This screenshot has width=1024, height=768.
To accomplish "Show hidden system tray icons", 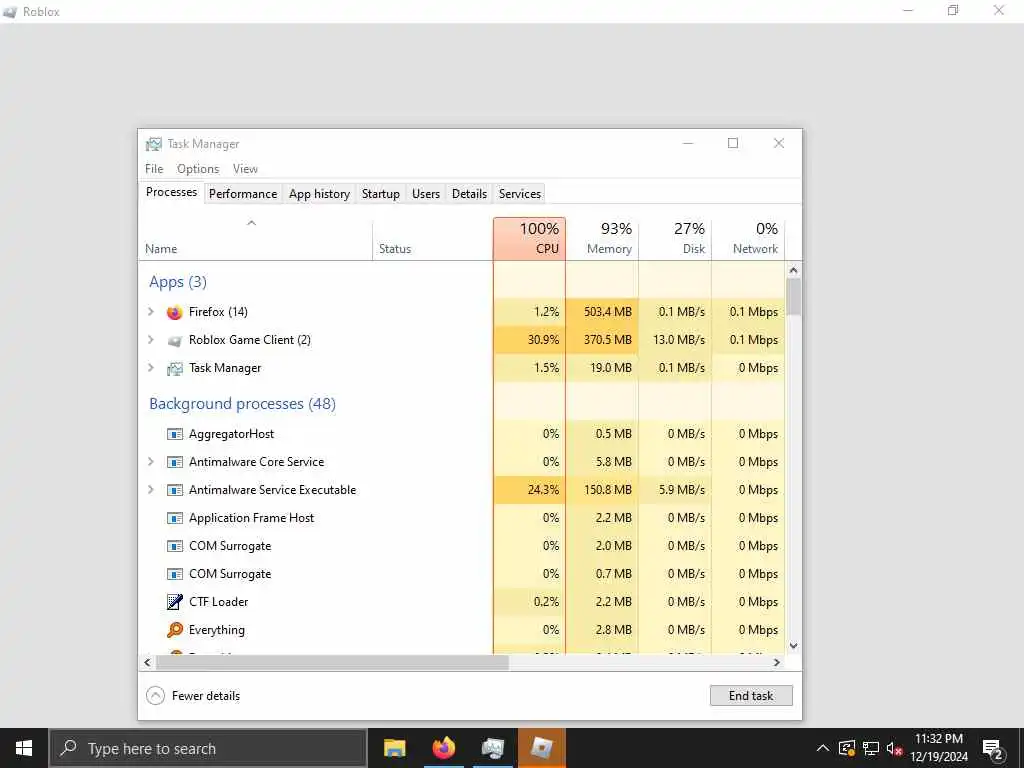I will (823, 748).
